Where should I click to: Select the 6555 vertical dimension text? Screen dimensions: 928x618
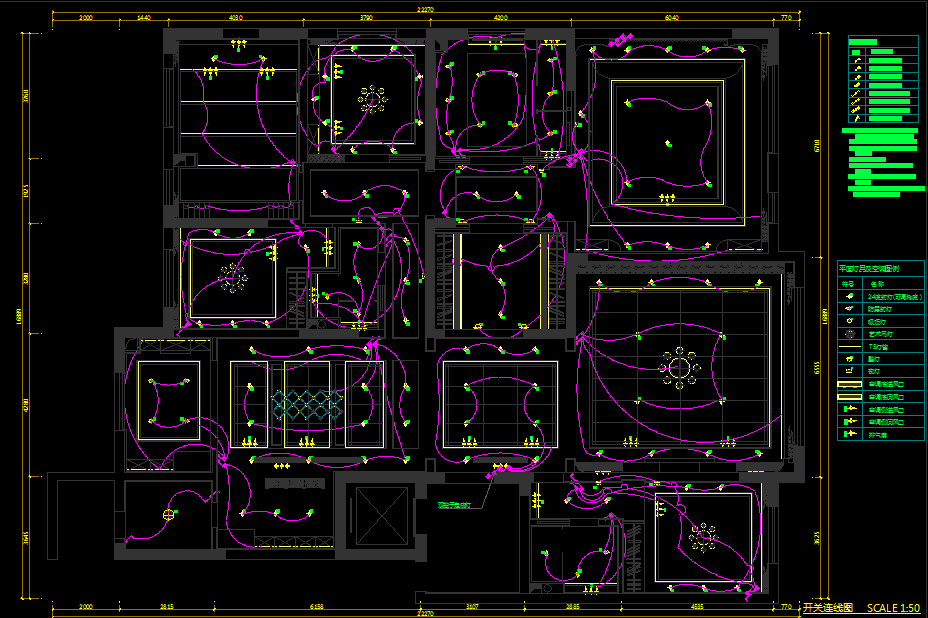point(817,368)
